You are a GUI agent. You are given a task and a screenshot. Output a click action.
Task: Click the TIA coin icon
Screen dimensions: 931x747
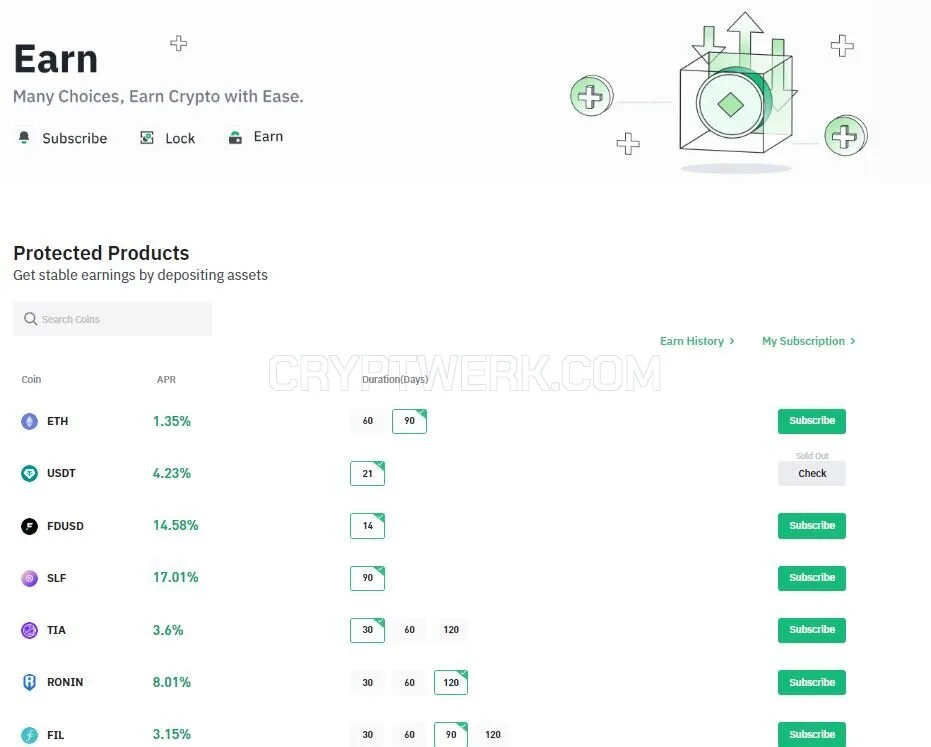click(x=29, y=630)
